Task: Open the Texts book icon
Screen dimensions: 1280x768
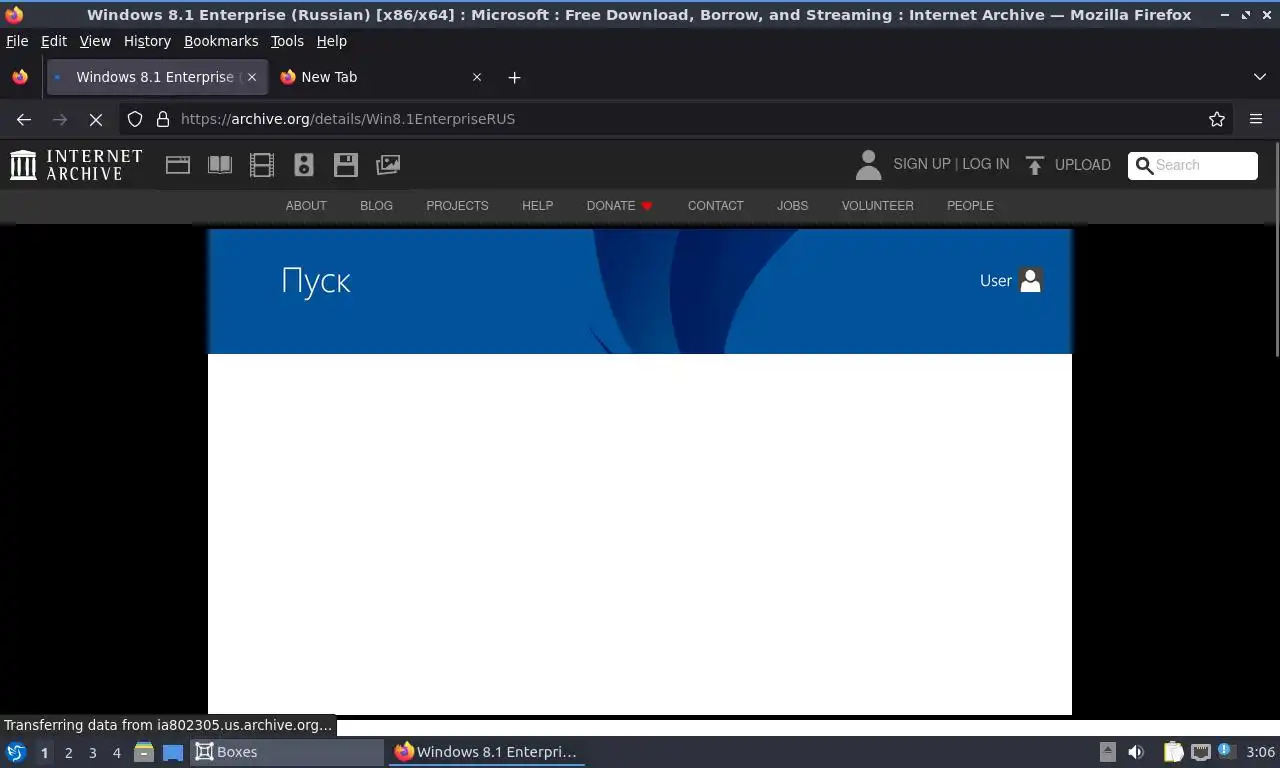Action: [x=220, y=165]
